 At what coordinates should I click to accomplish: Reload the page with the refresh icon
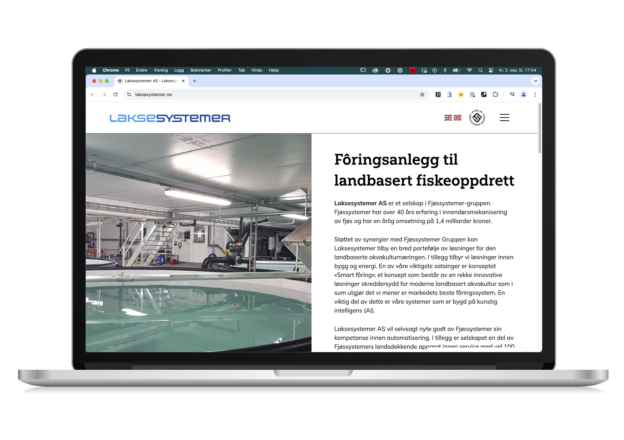[115, 95]
